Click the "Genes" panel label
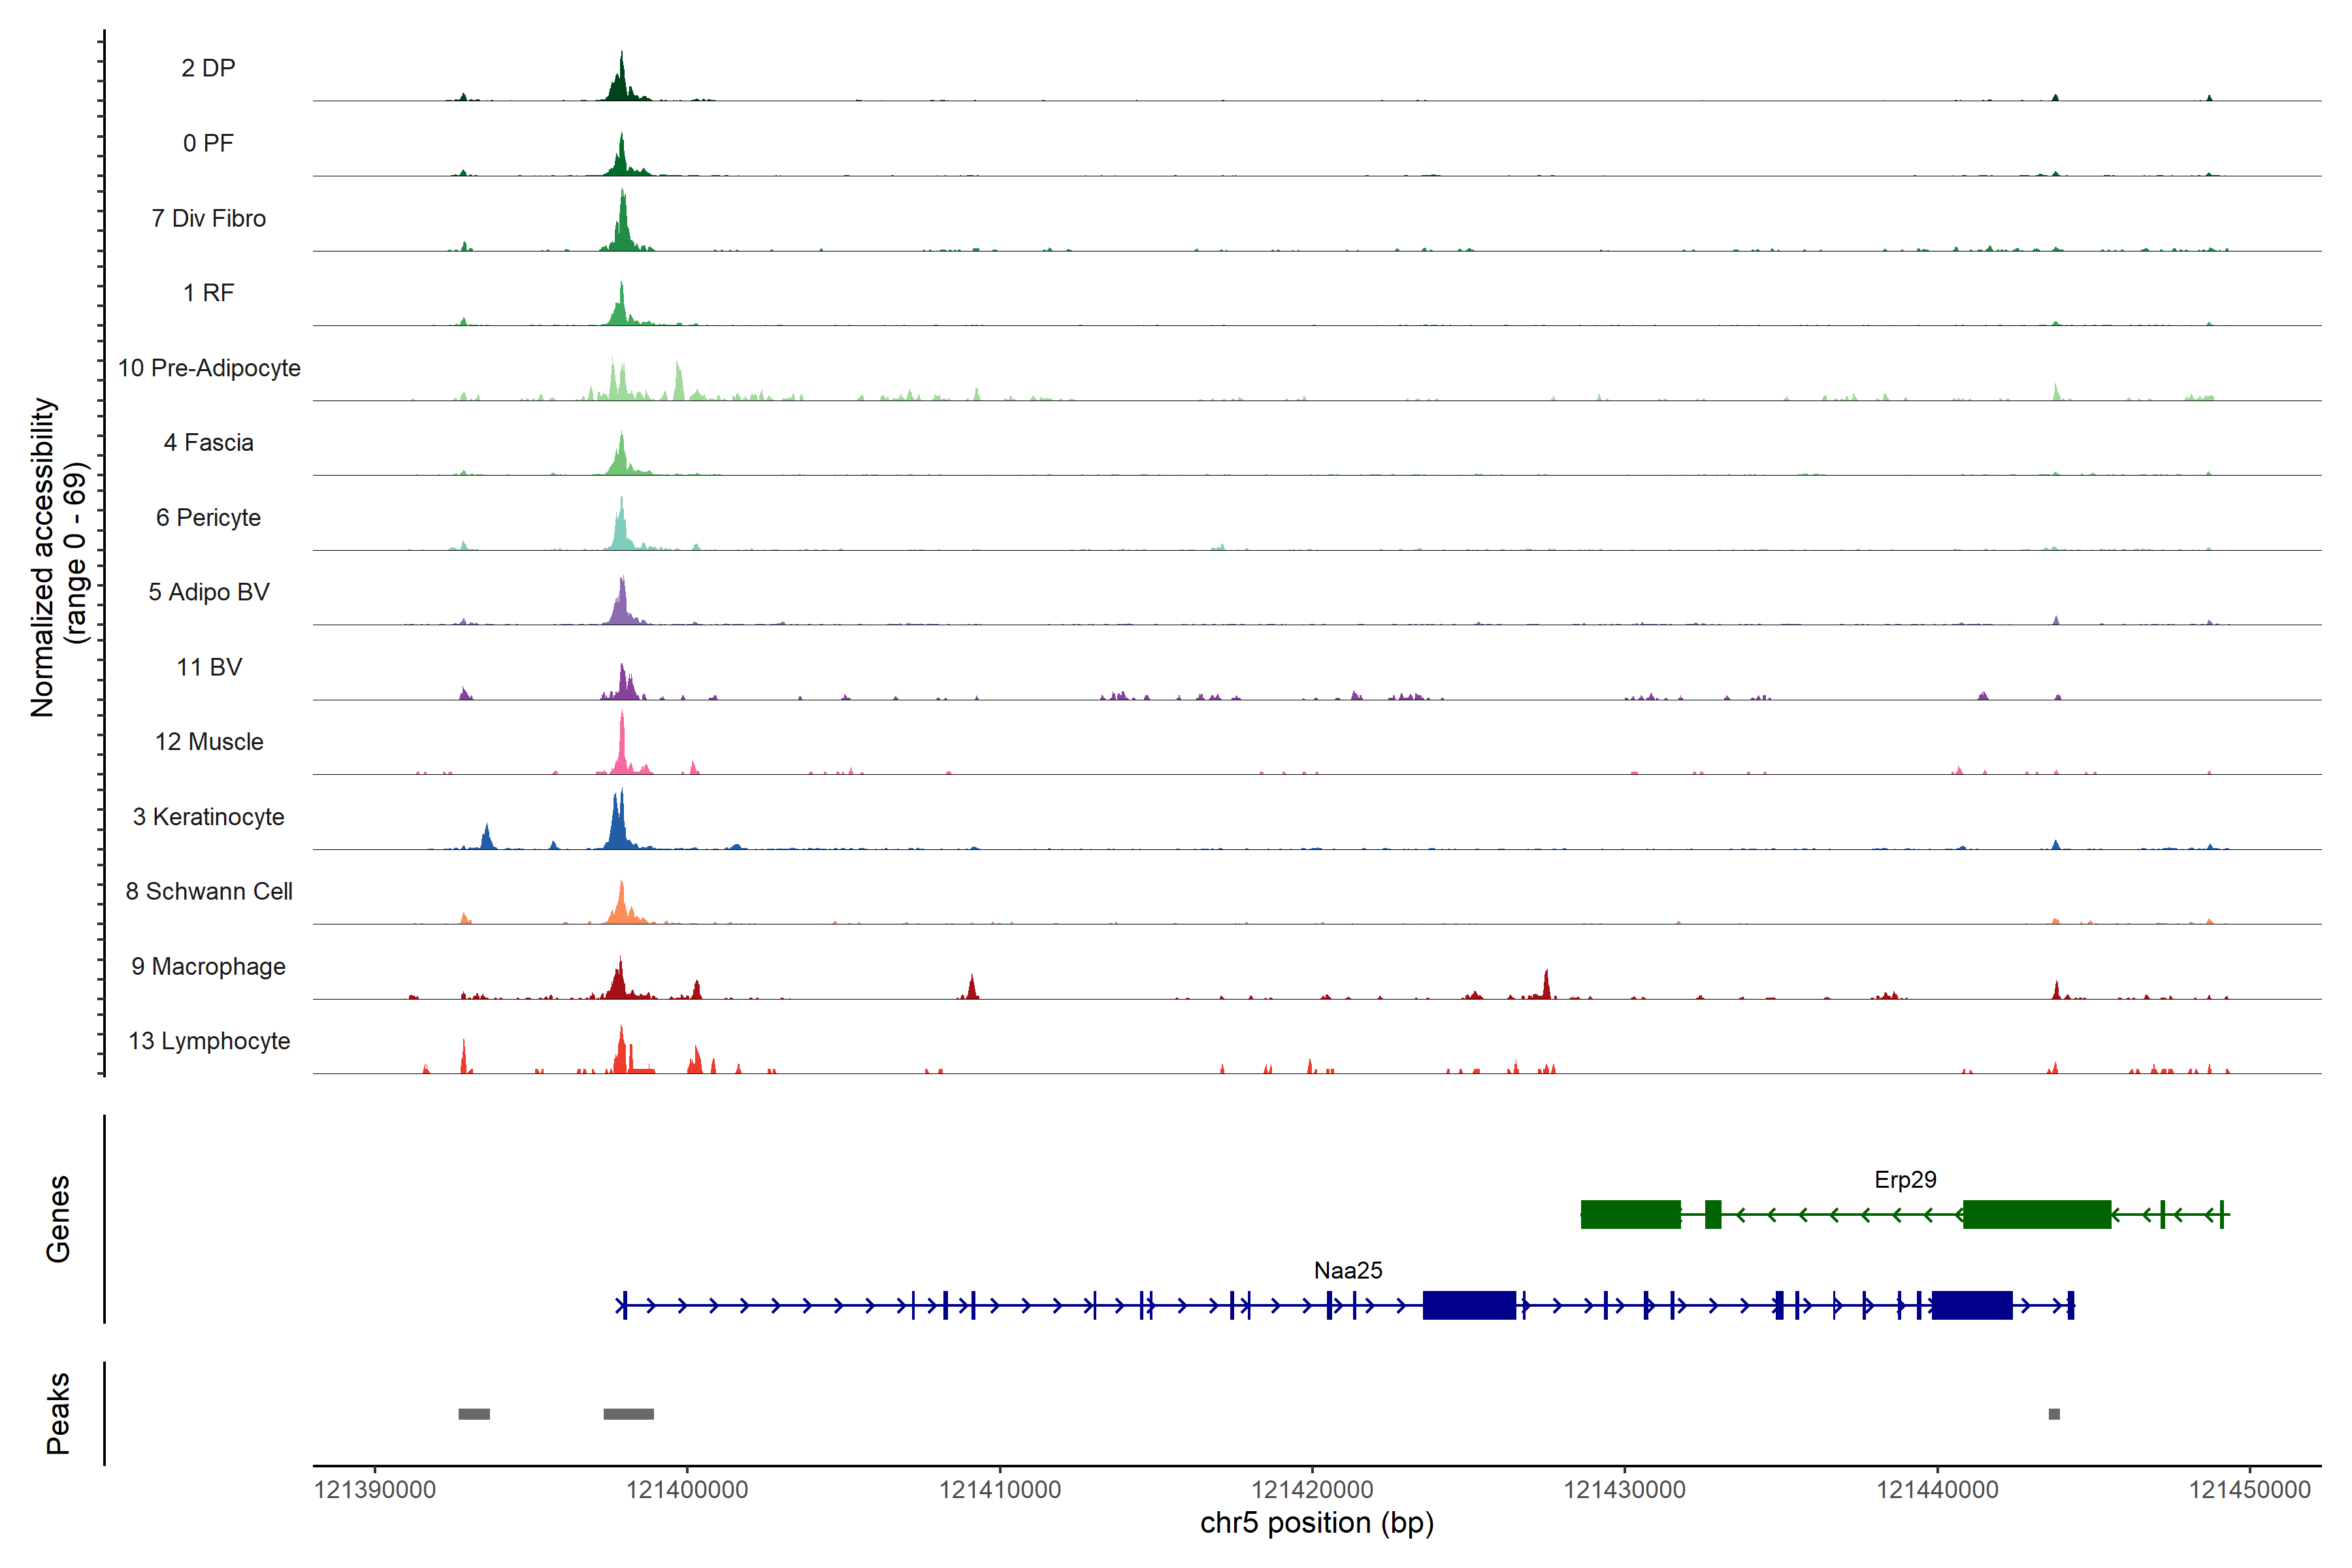Image resolution: width=2352 pixels, height=1568 pixels. point(58,1219)
